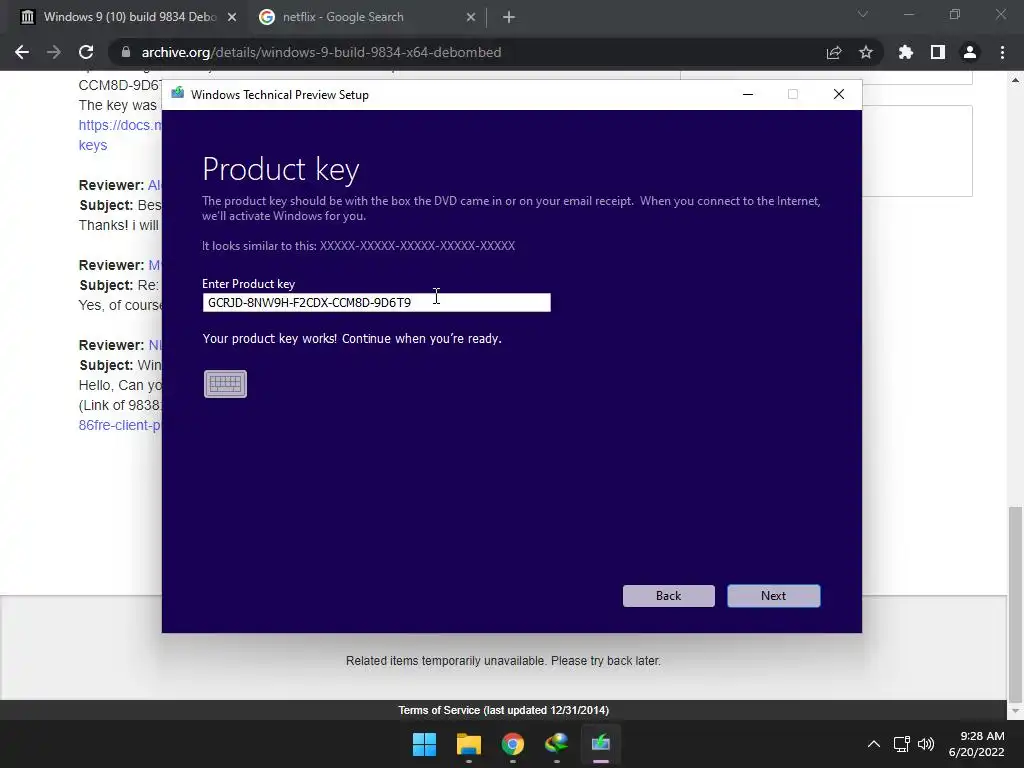Screen dimensions: 1024x768
Task: Open the on-screen keyboard icon in Setup
Action: pos(225,384)
